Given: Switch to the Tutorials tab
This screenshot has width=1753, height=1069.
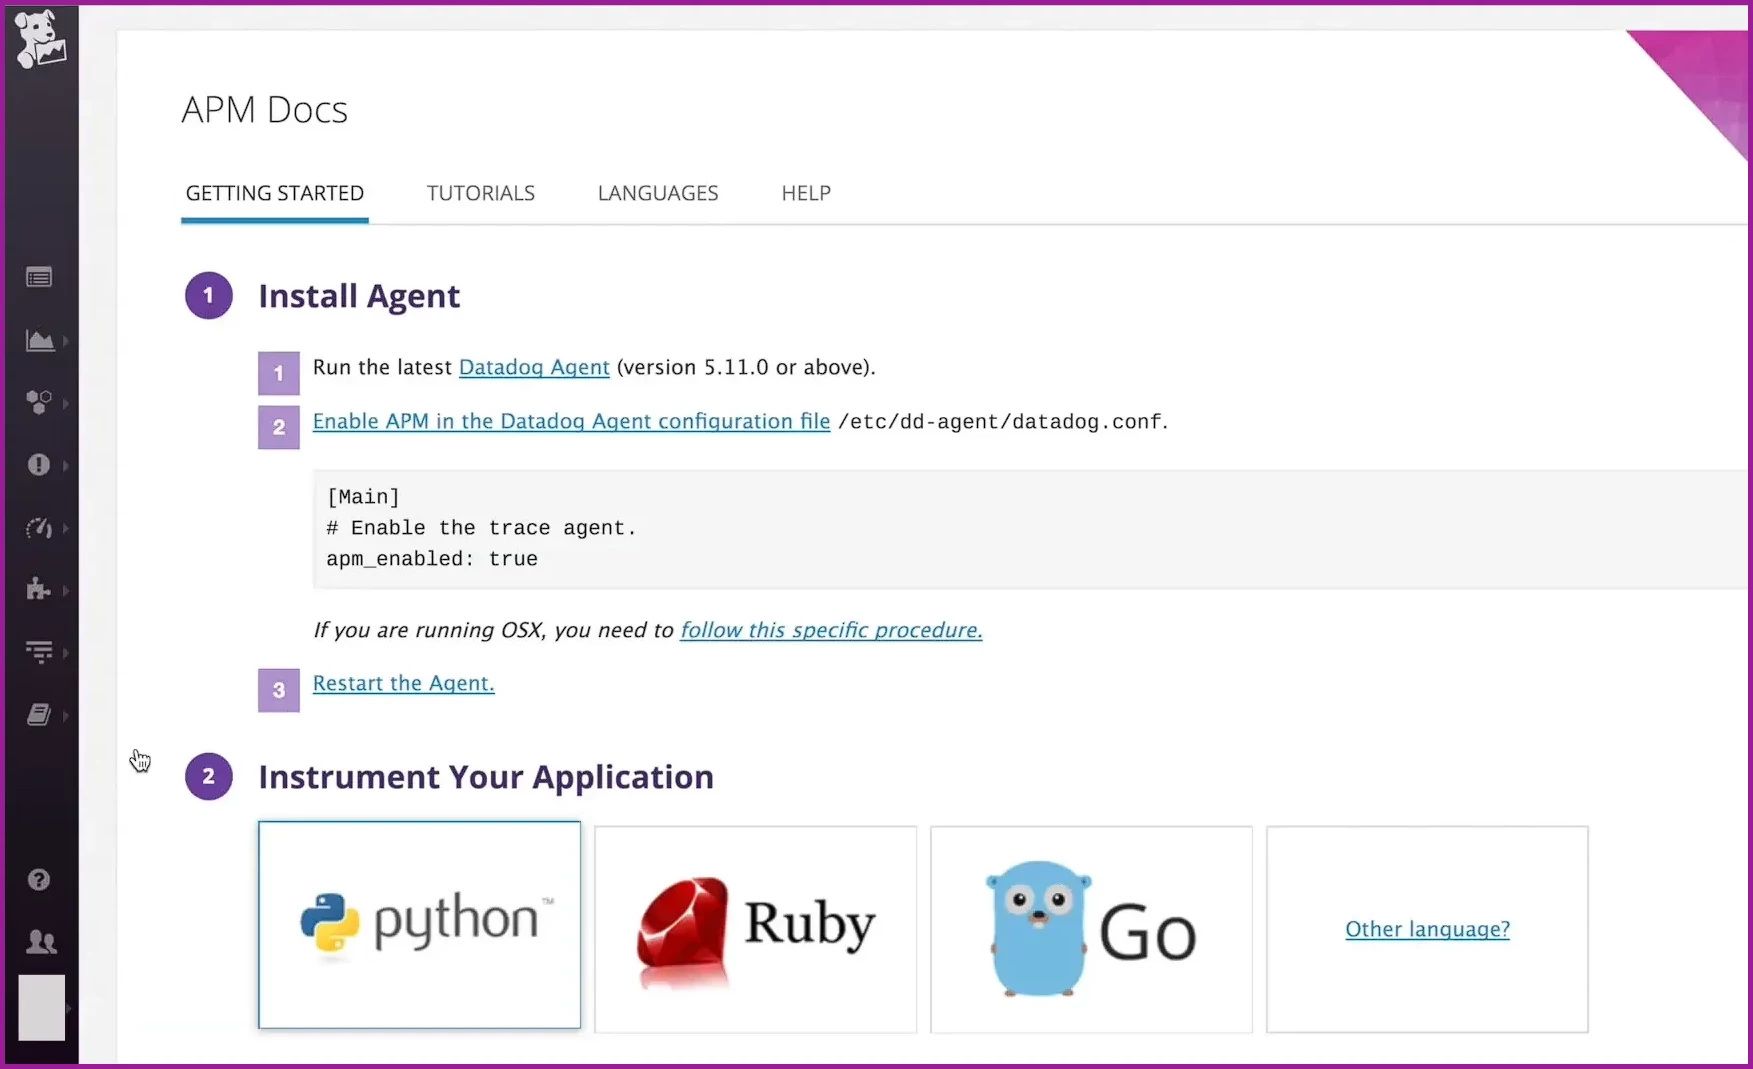Looking at the screenshot, I should click(x=481, y=193).
